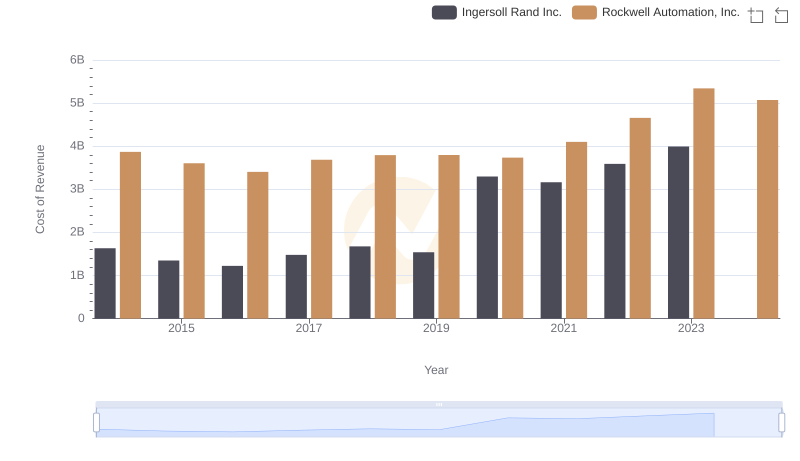The height and width of the screenshot is (461, 800).
Task: Click the Rockwell Automation tan legend swatch
Action: pos(584,12)
